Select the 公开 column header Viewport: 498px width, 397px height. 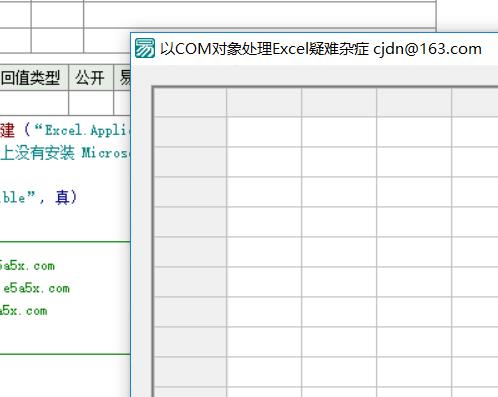(91, 78)
